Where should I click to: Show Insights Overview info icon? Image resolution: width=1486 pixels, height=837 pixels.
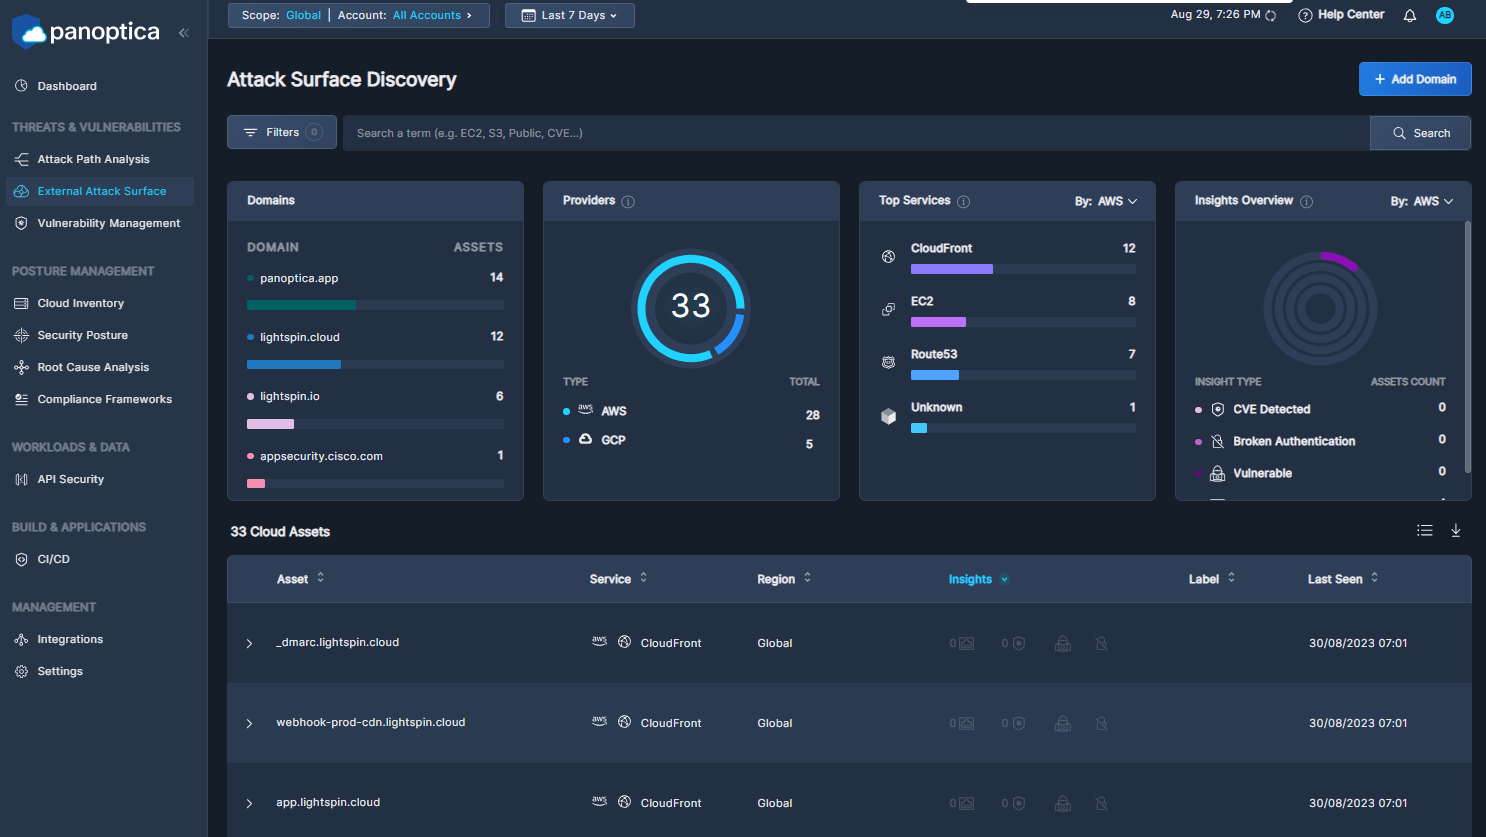(1307, 202)
